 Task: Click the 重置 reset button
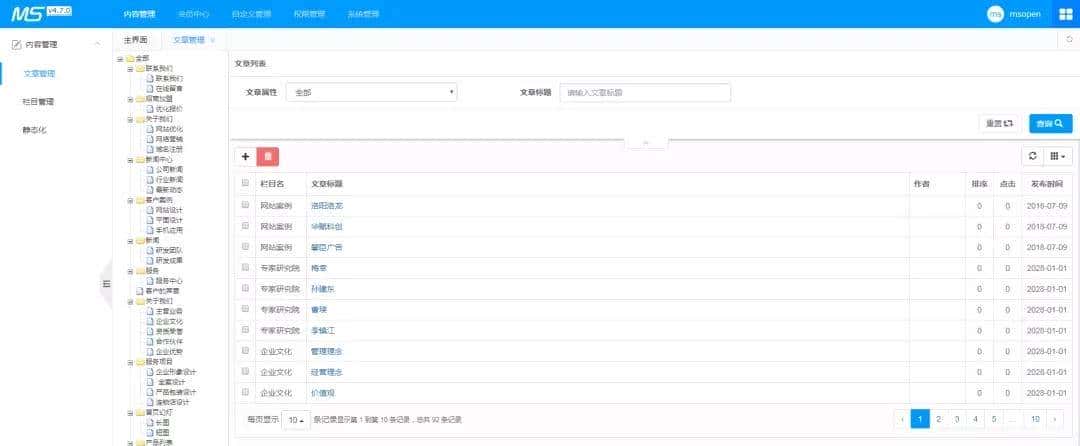pyautogui.click(x=999, y=123)
